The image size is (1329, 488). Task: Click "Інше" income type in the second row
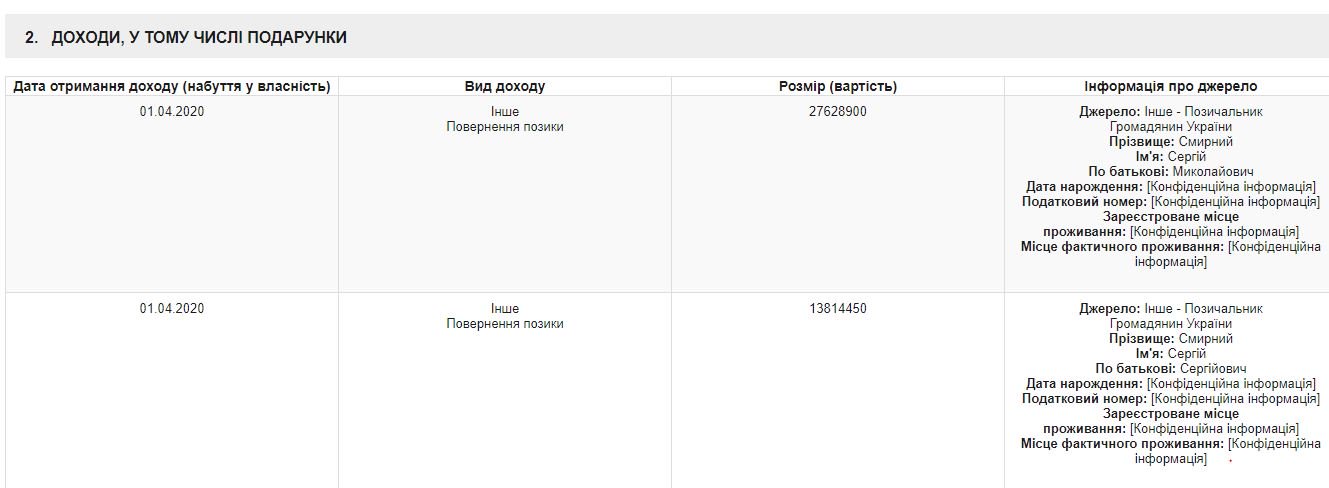click(505, 309)
